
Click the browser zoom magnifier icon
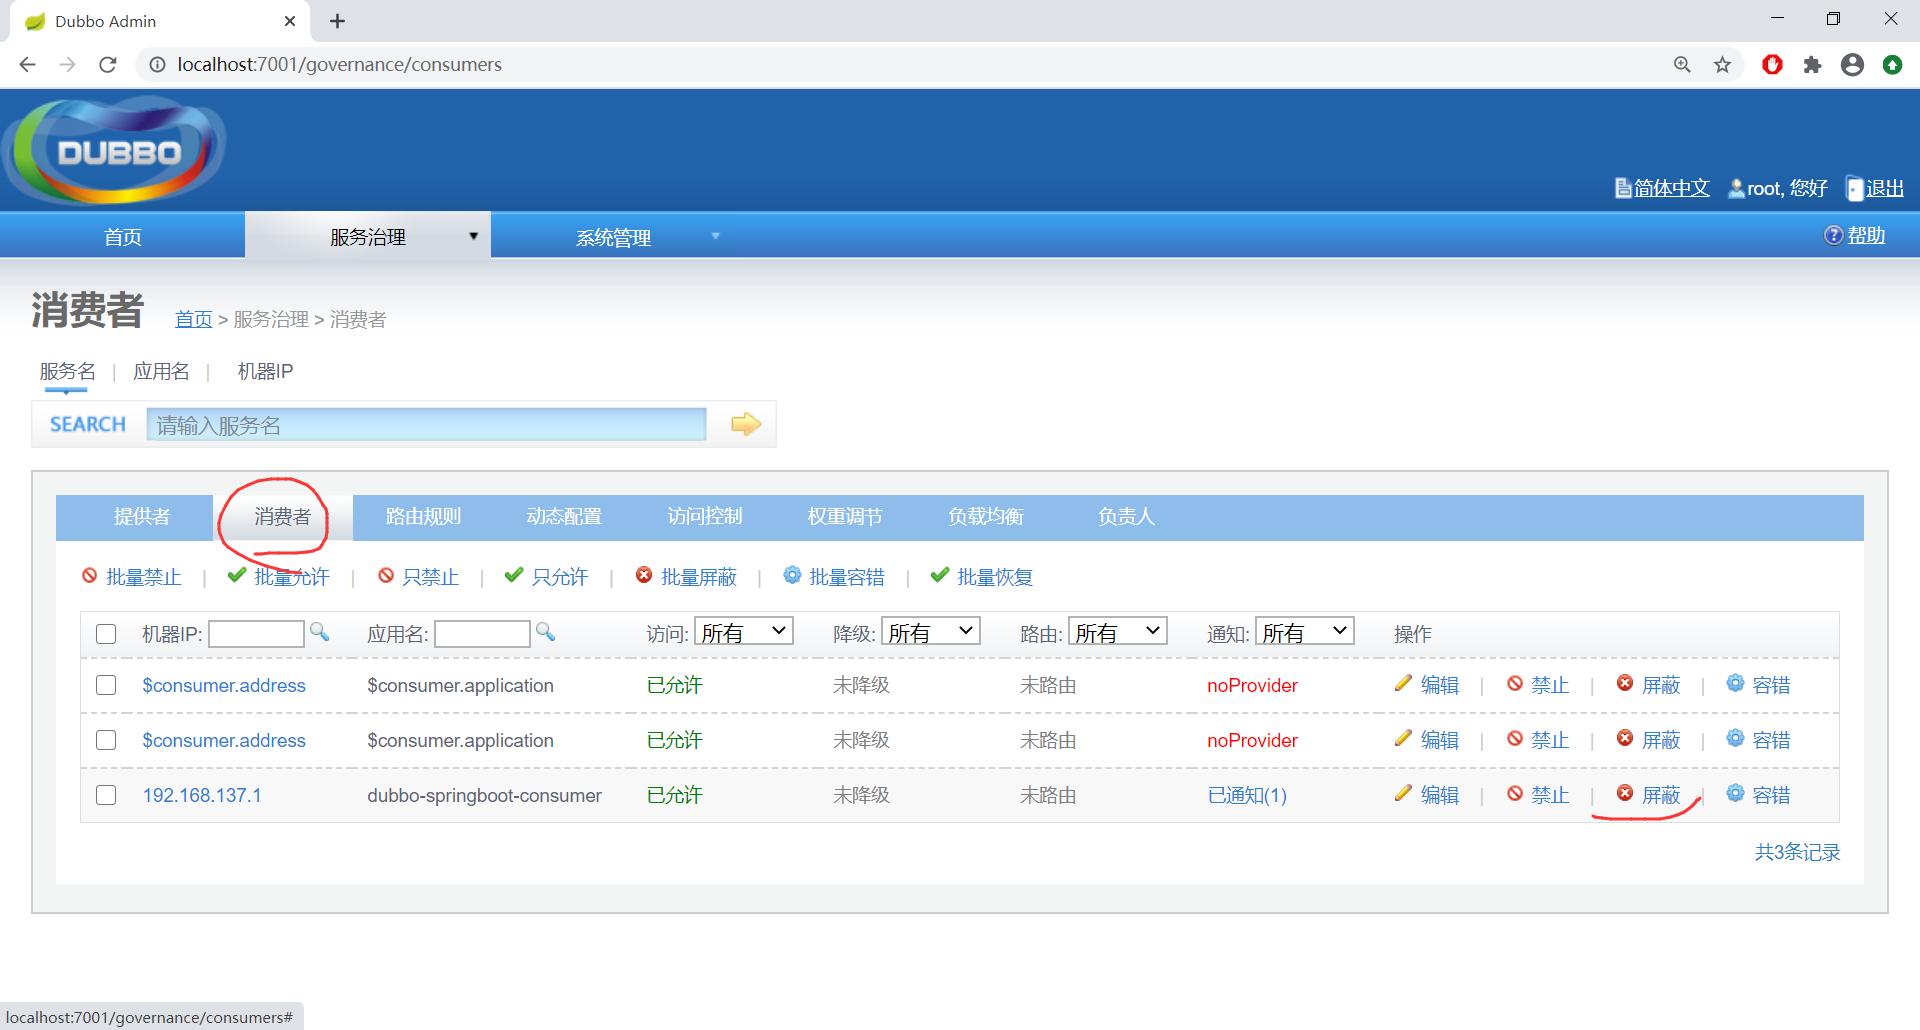(x=1682, y=65)
